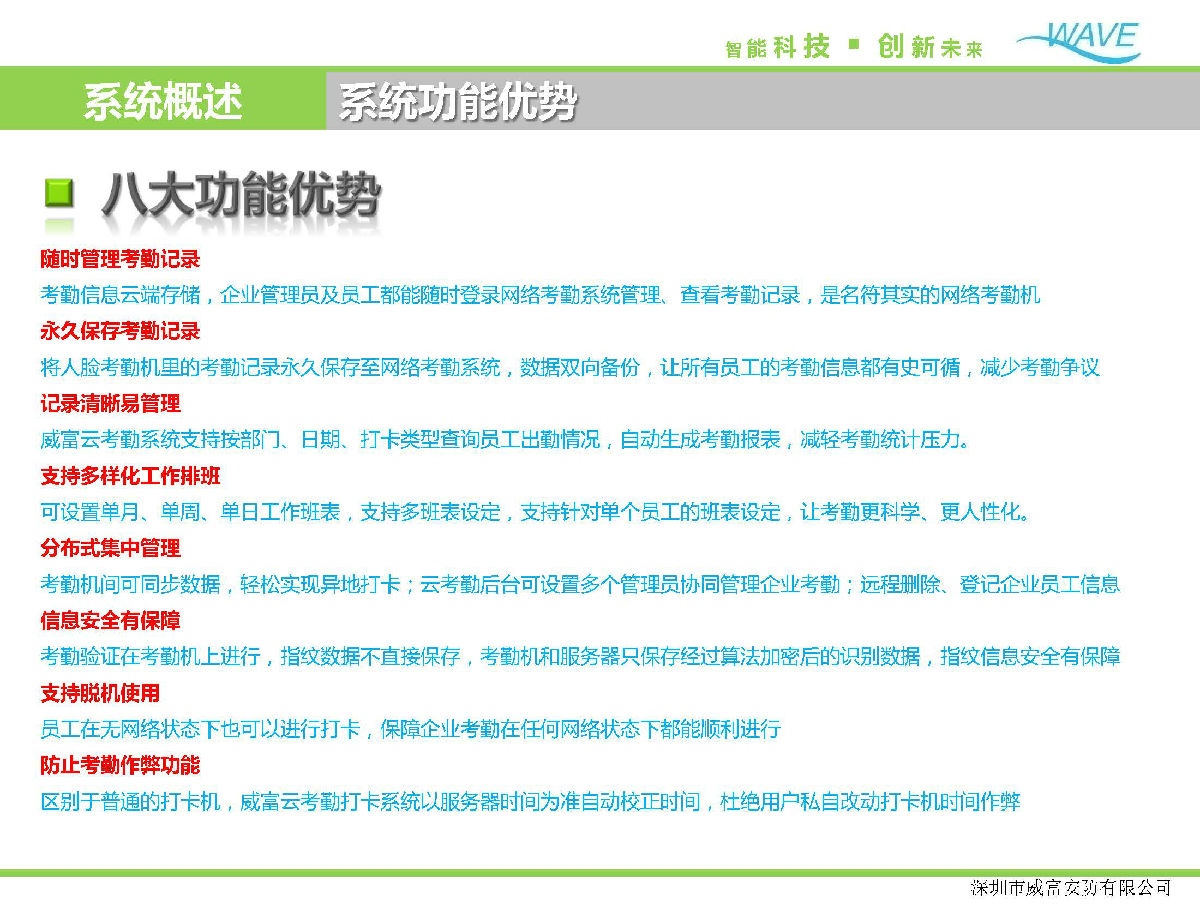
Task: Click the WAVE logo in the header
Action: tap(1078, 42)
